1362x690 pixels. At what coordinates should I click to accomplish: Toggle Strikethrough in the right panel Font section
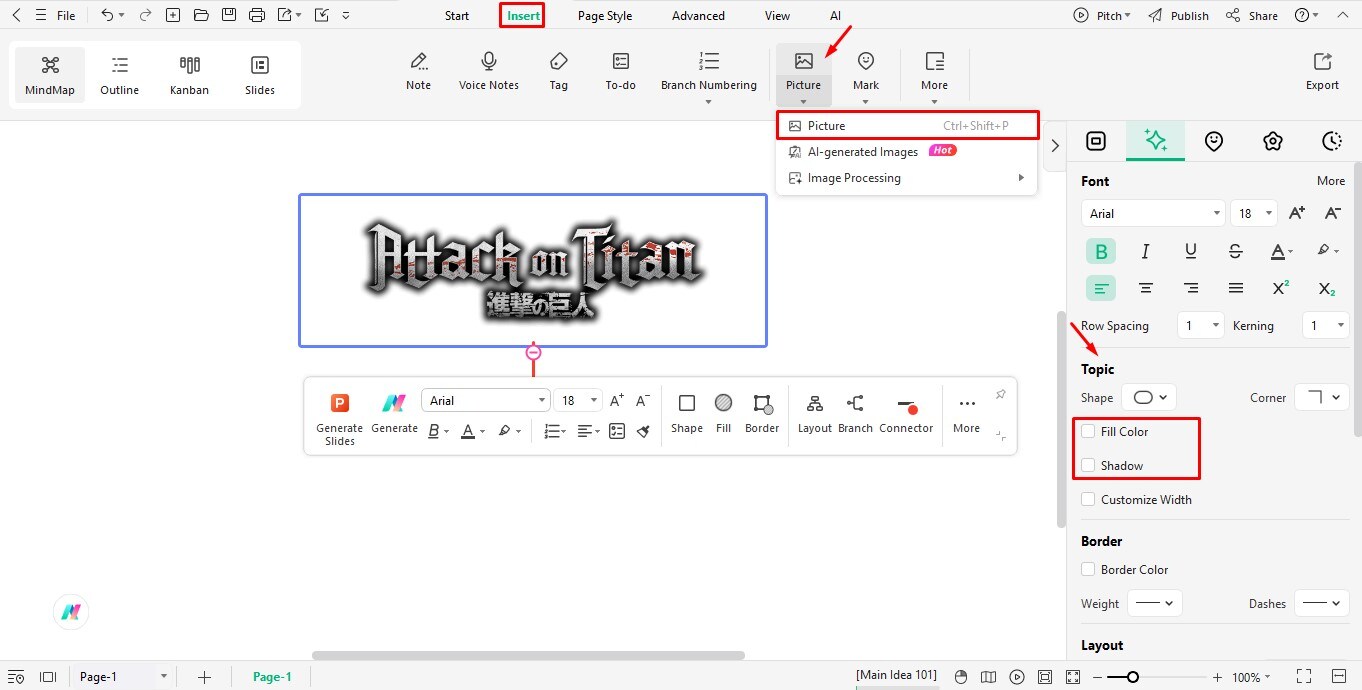pyautogui.click(x=1236, y=251)
